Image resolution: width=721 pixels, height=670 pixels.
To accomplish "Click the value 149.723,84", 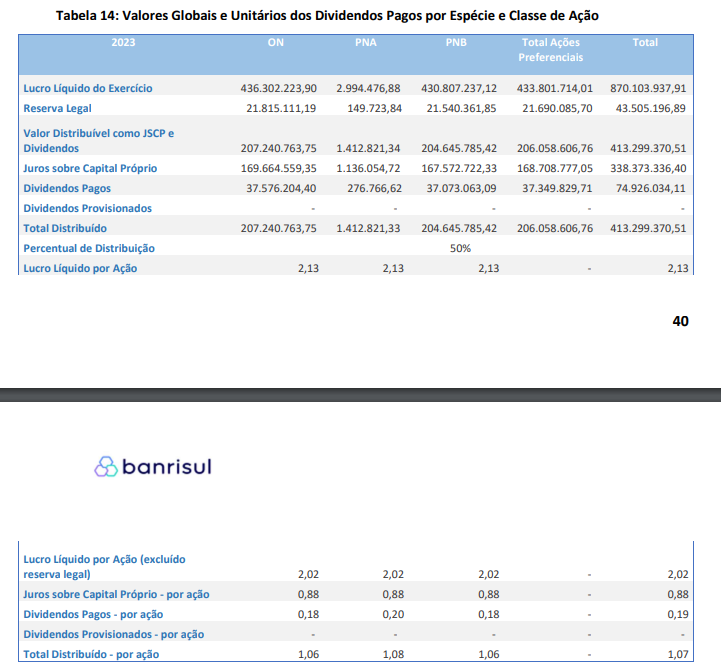I will coord(374,109).
